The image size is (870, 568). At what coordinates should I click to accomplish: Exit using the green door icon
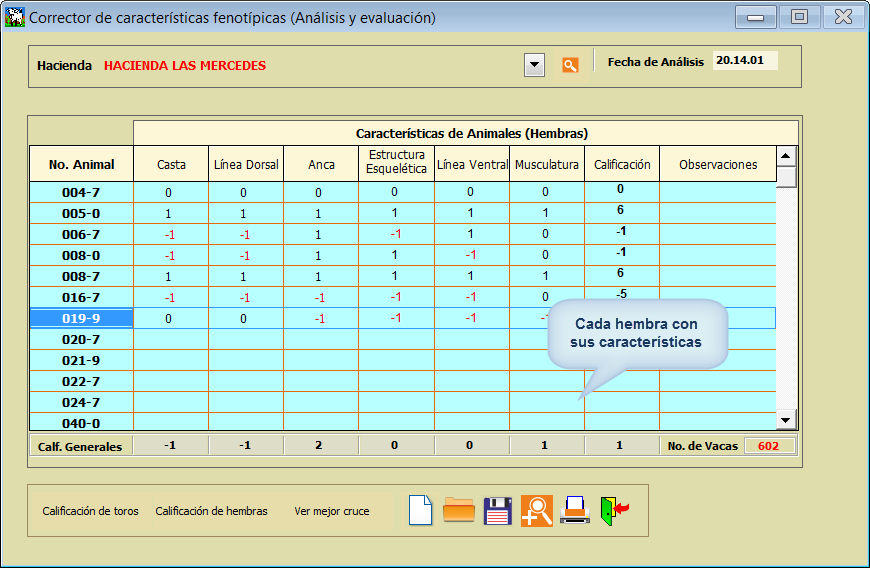[613, 510]
